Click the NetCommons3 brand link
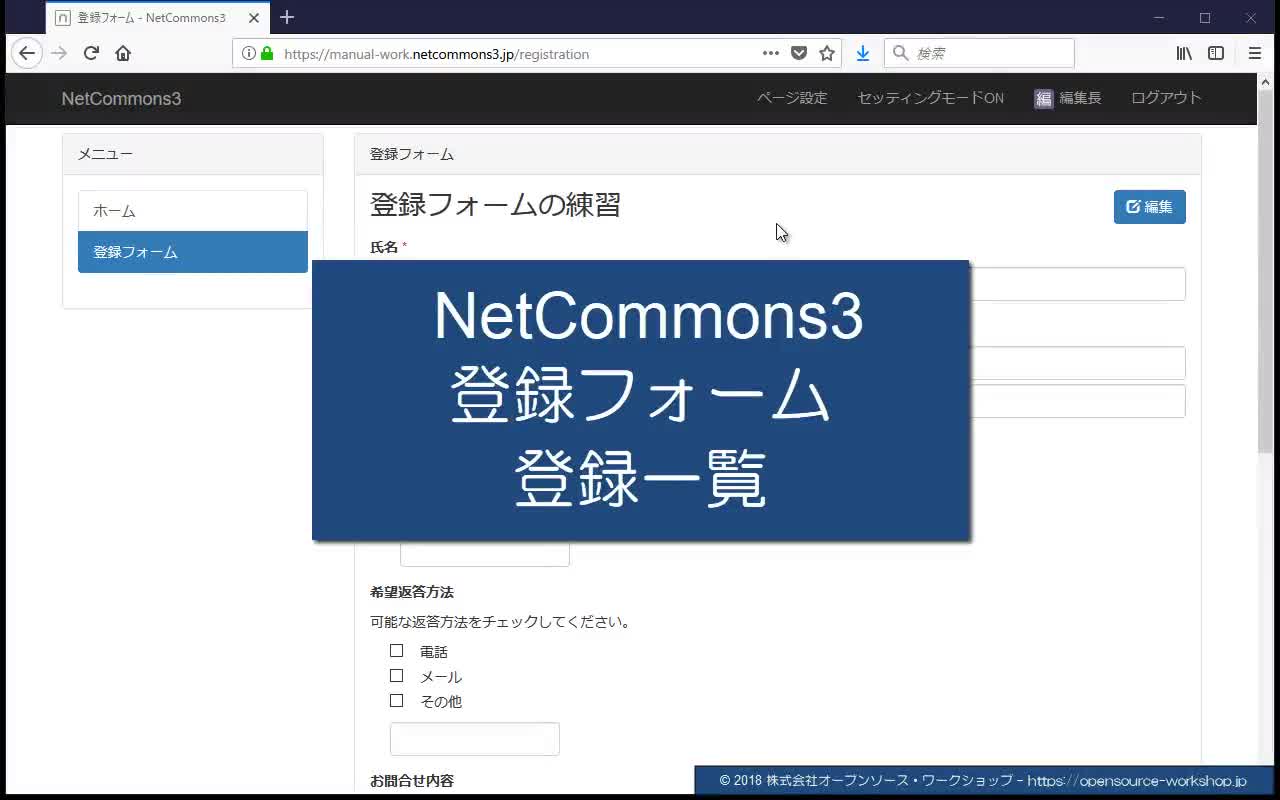 [x=121, y=99]
